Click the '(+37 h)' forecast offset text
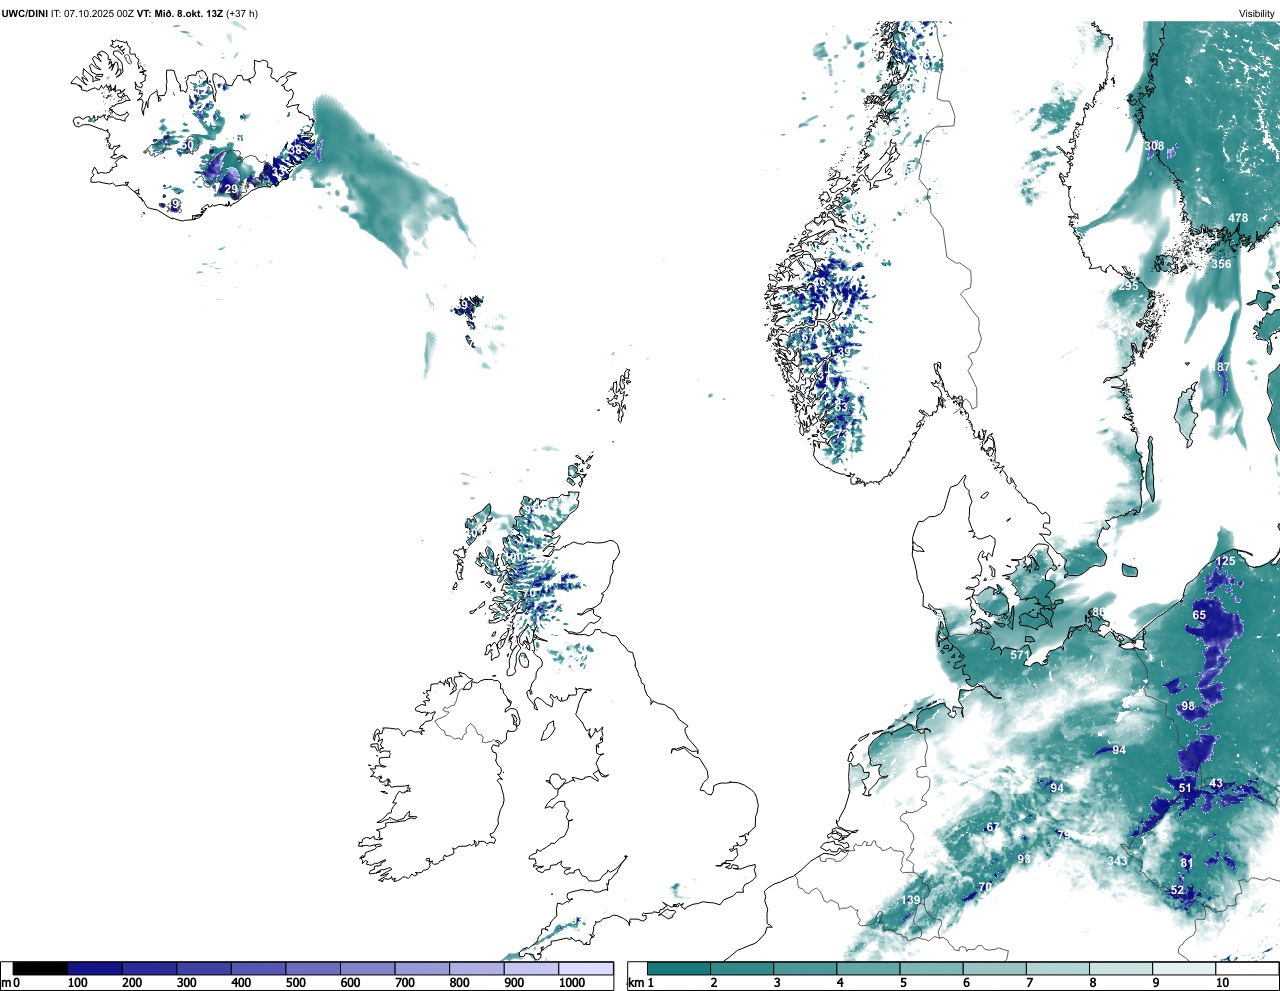1280x991 pixels. (242, 14)
